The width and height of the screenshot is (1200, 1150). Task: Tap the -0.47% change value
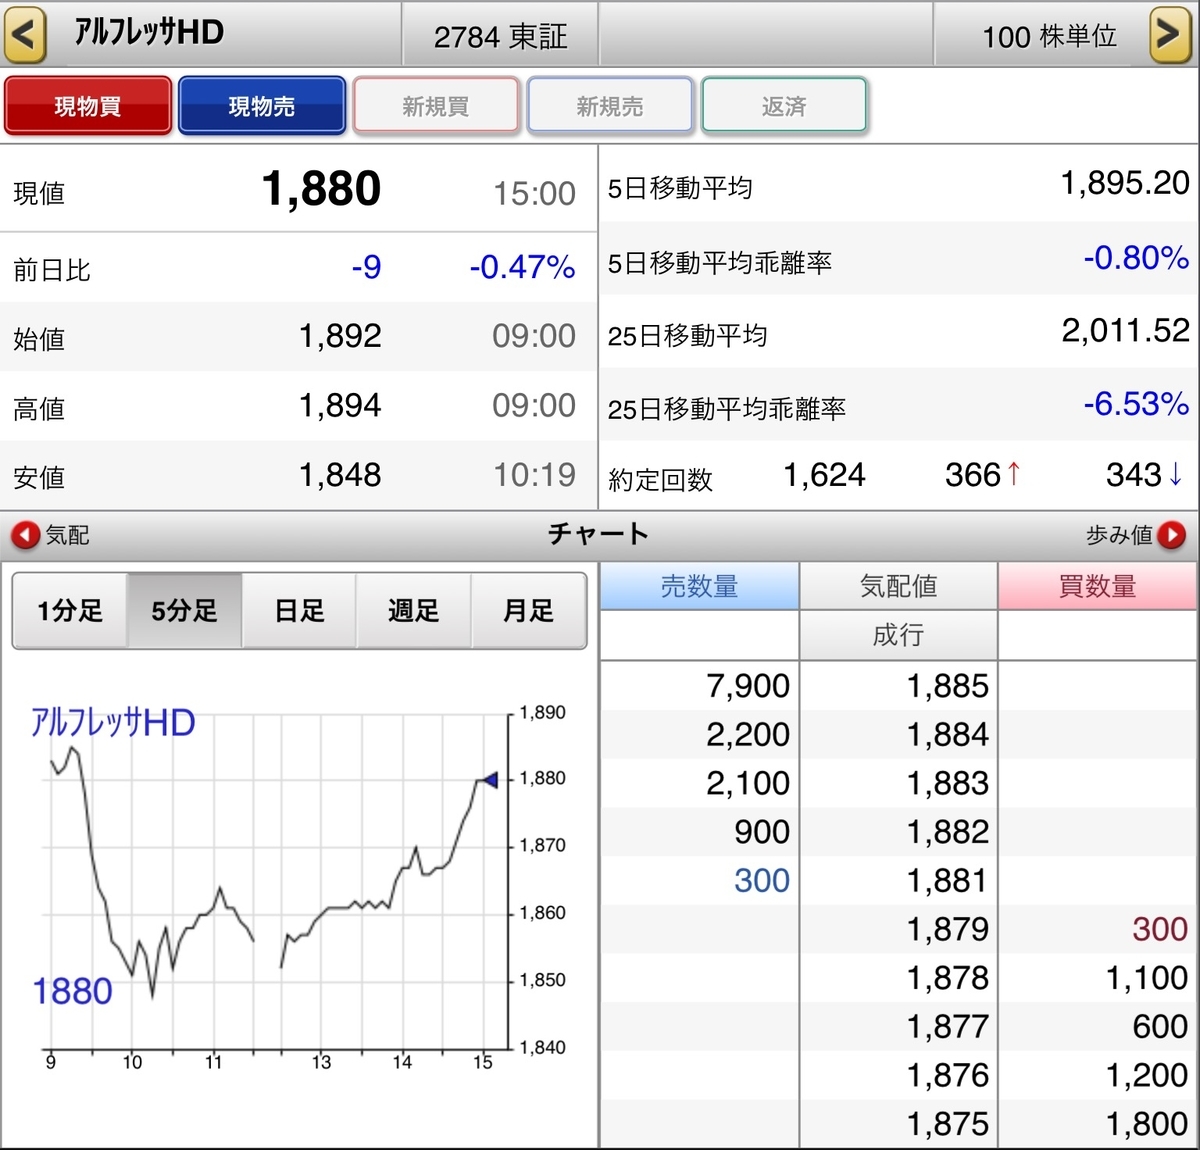click(x=522, y=267)
